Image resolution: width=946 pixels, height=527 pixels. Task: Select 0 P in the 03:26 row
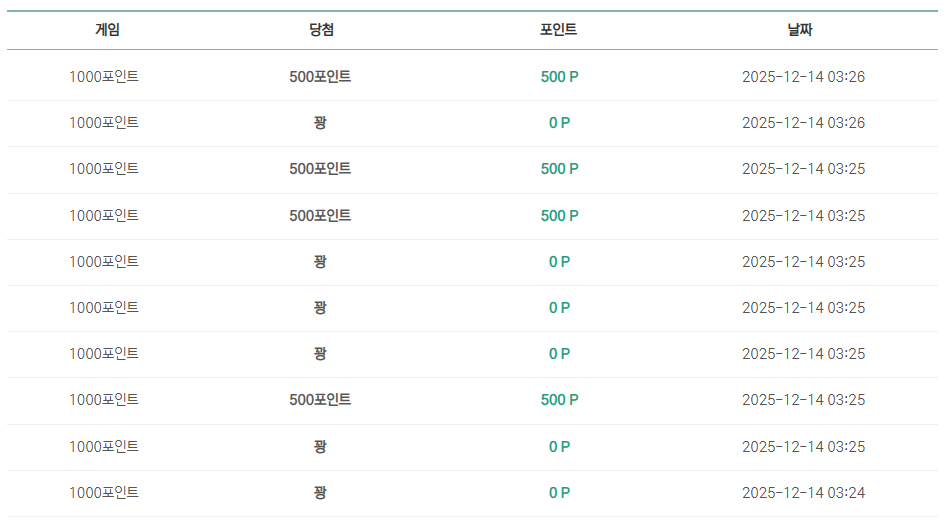[x=559, y=122]
